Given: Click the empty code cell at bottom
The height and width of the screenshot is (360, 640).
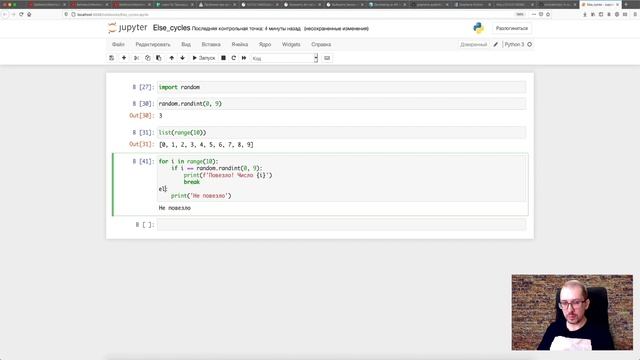Looking at the screenshot, I should coord(342,224).
